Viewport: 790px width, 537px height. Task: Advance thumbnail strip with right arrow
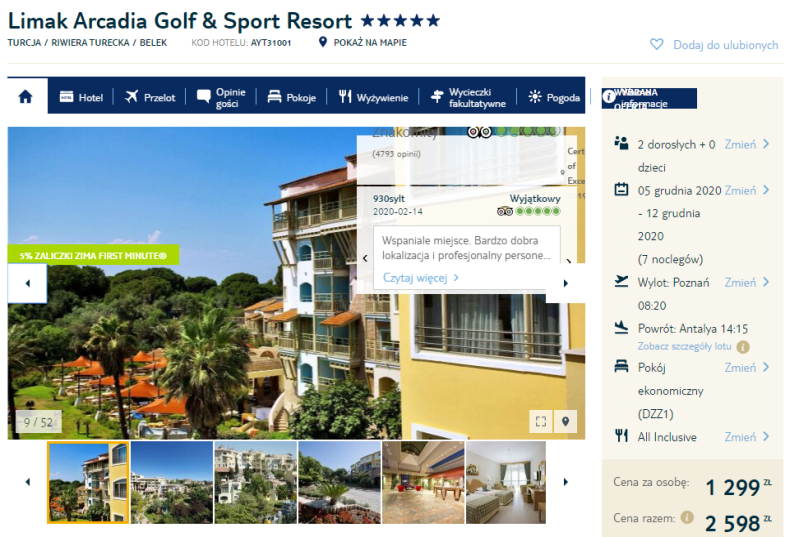click(x=565, y=482)
